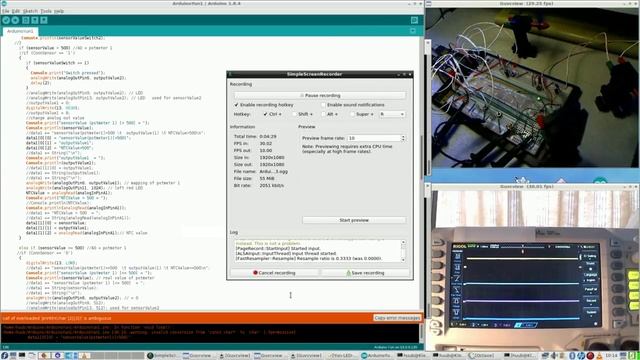Click the Arduino console output scrollbar
Image resolution: width=640 pixels, height=360 pixels.
421,333
